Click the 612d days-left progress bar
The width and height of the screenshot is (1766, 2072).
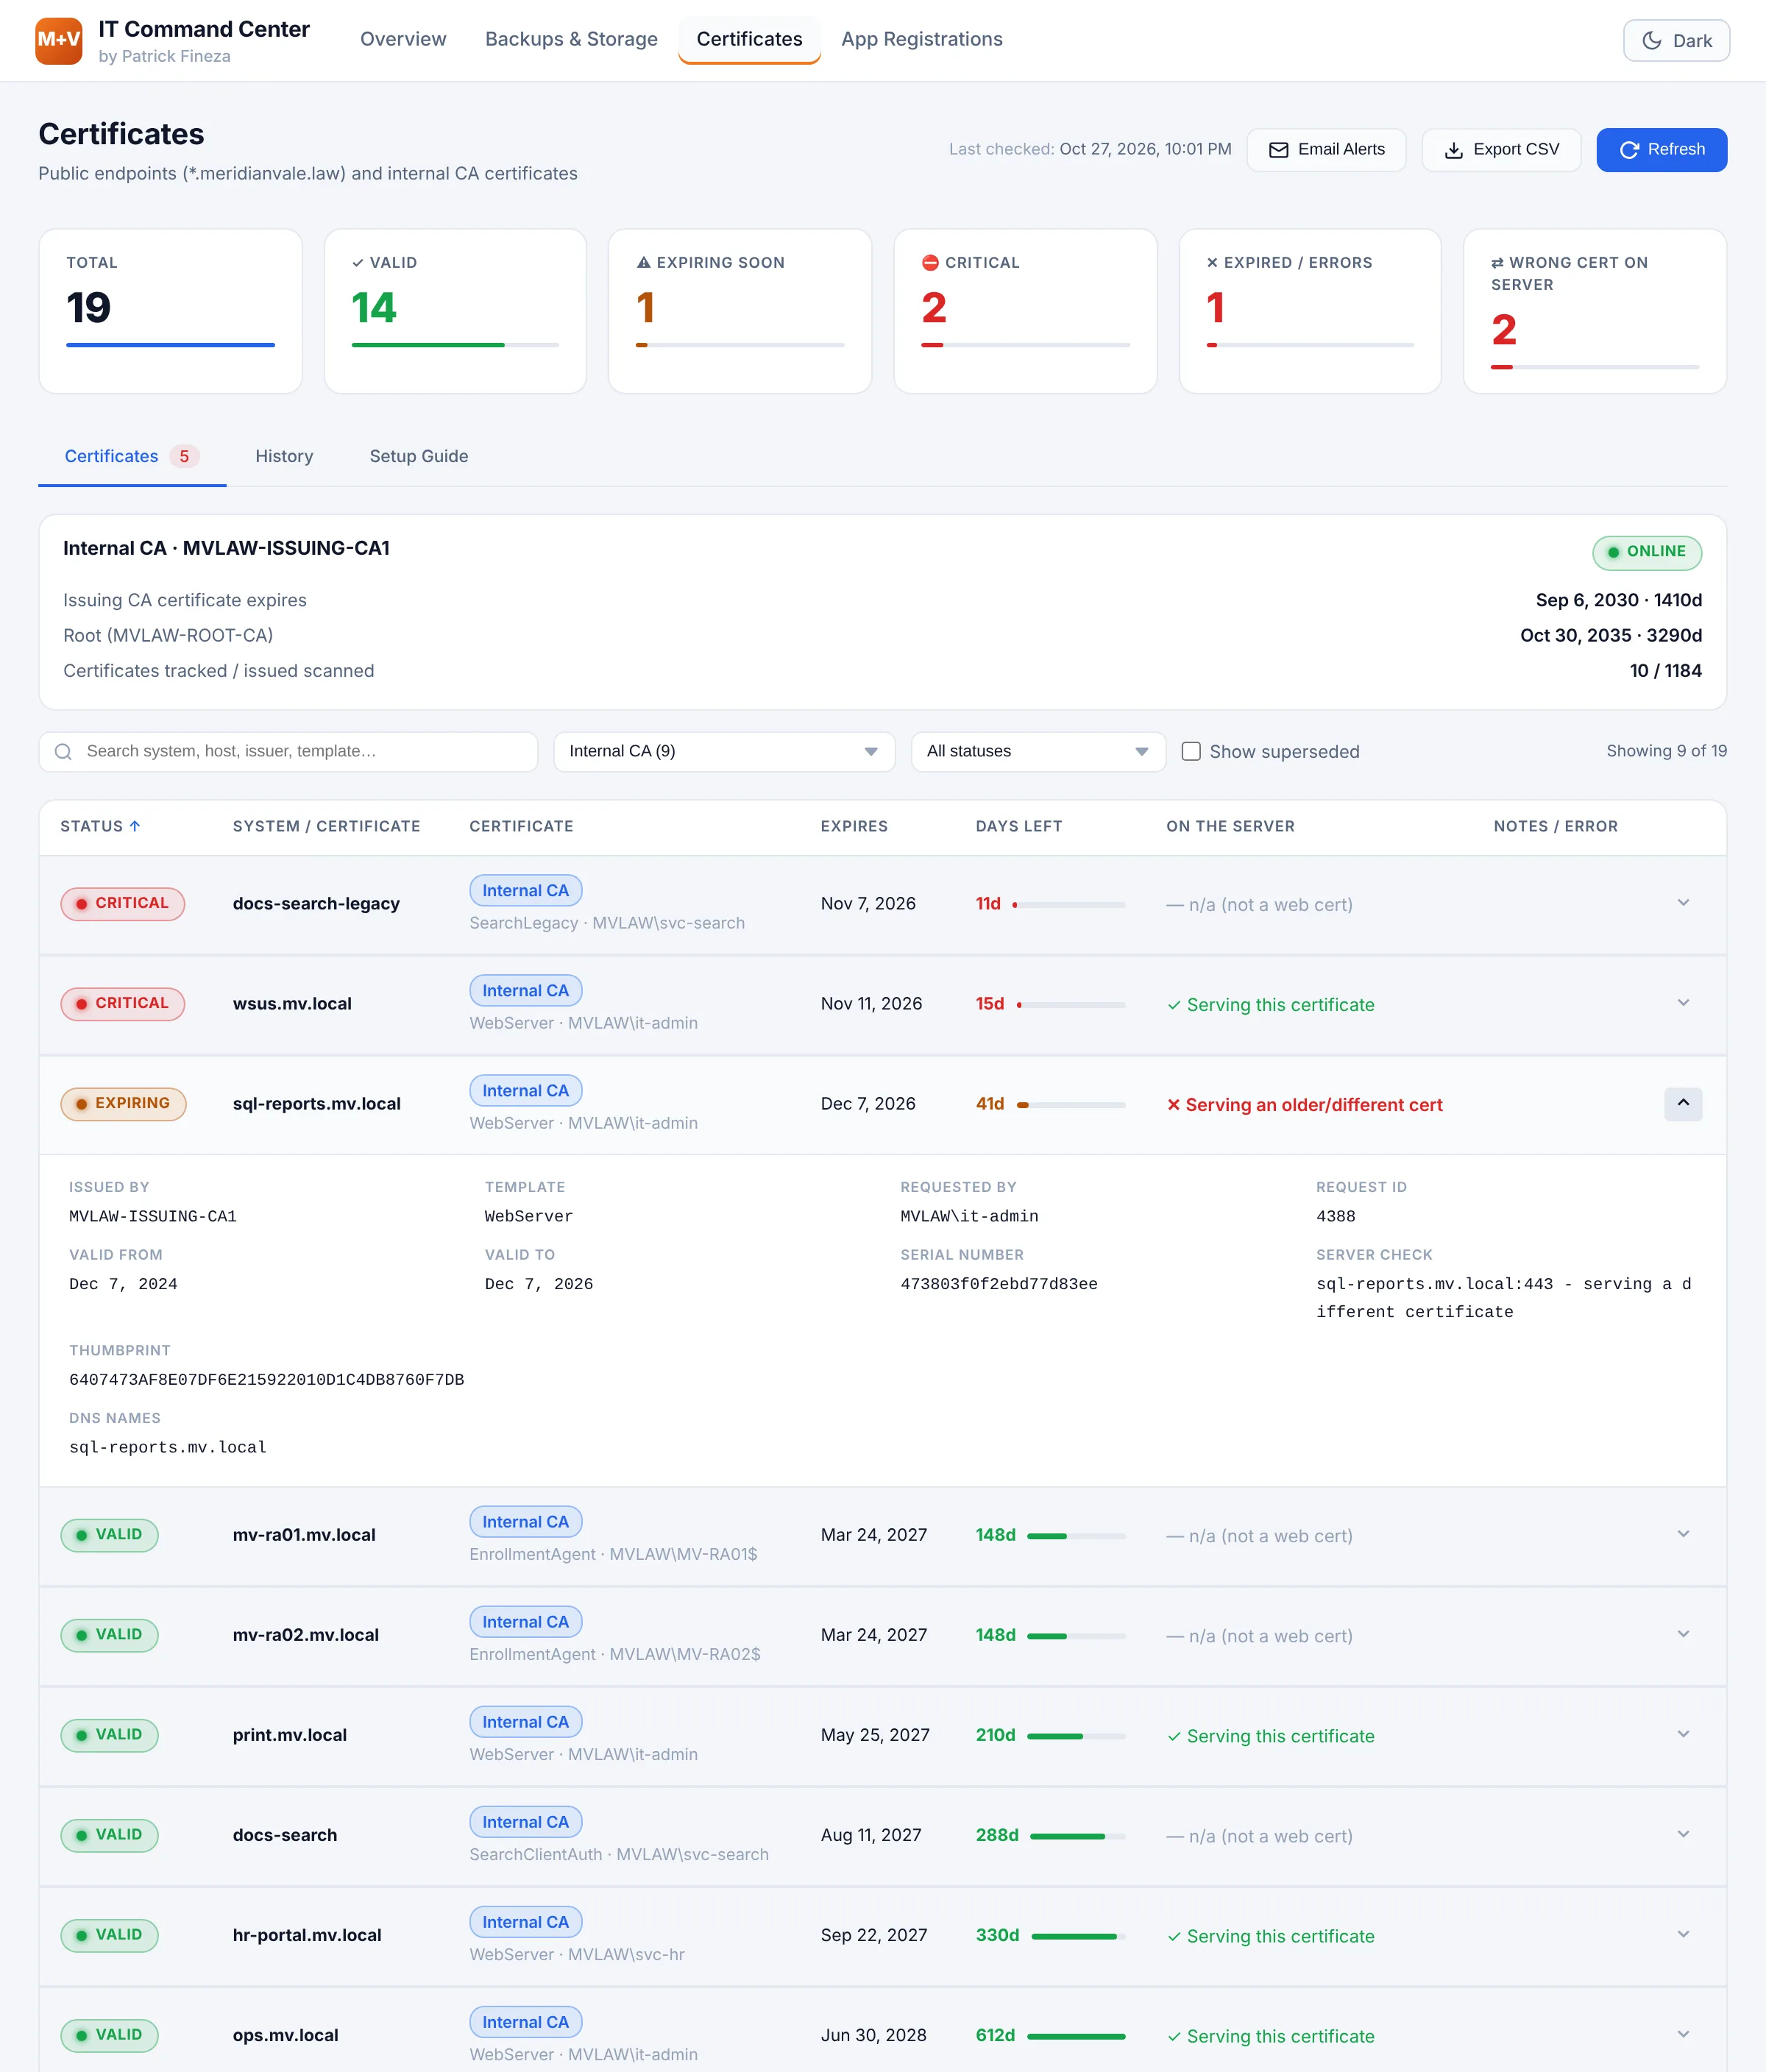(1076, 2036)
